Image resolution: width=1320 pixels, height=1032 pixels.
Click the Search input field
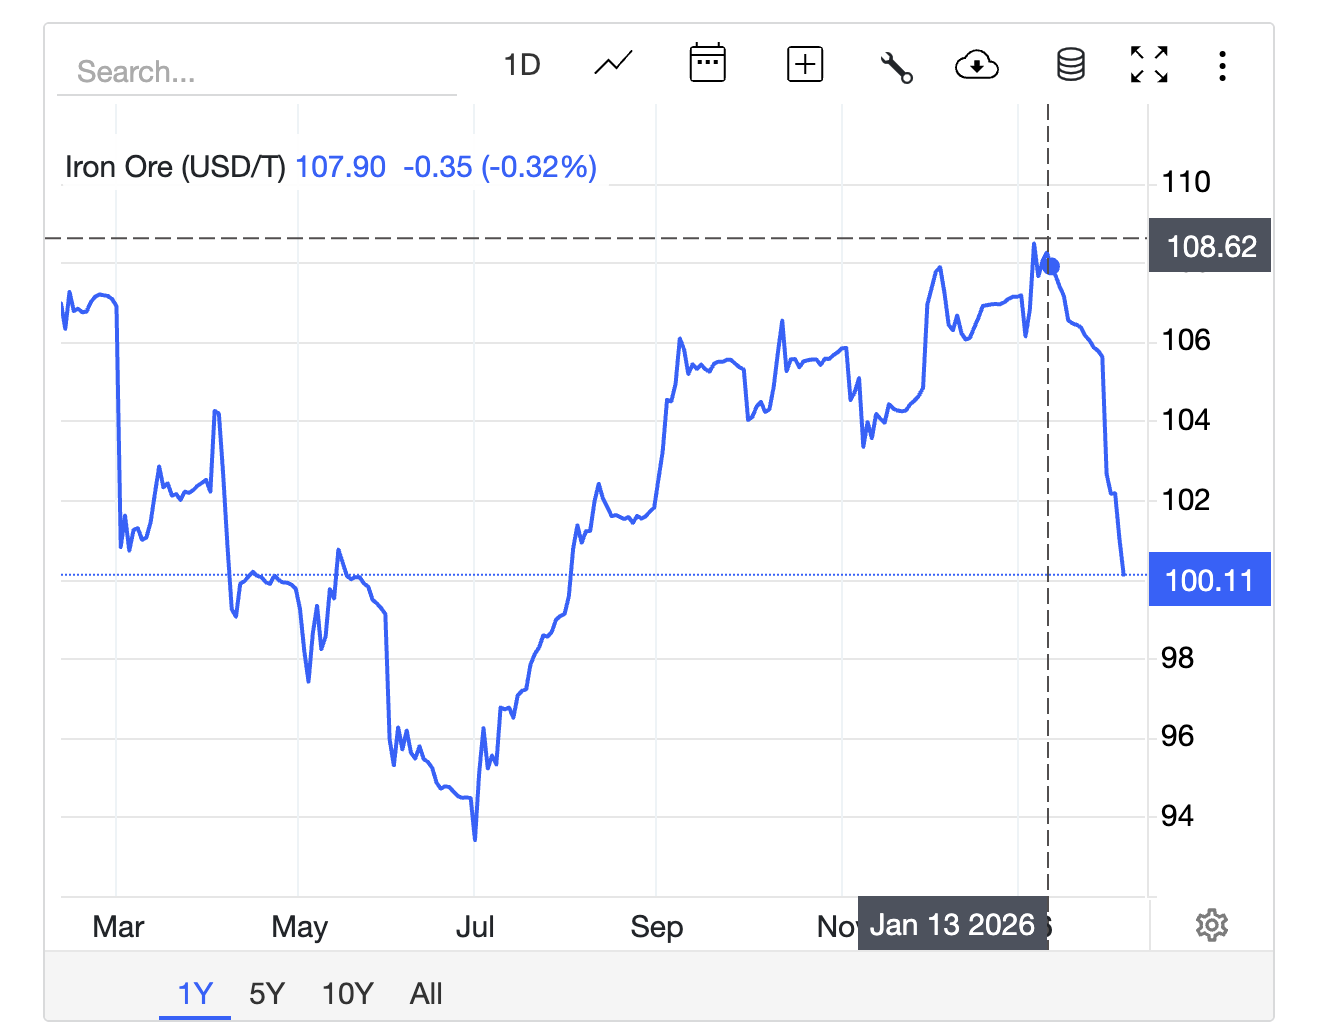click(256, 72)
